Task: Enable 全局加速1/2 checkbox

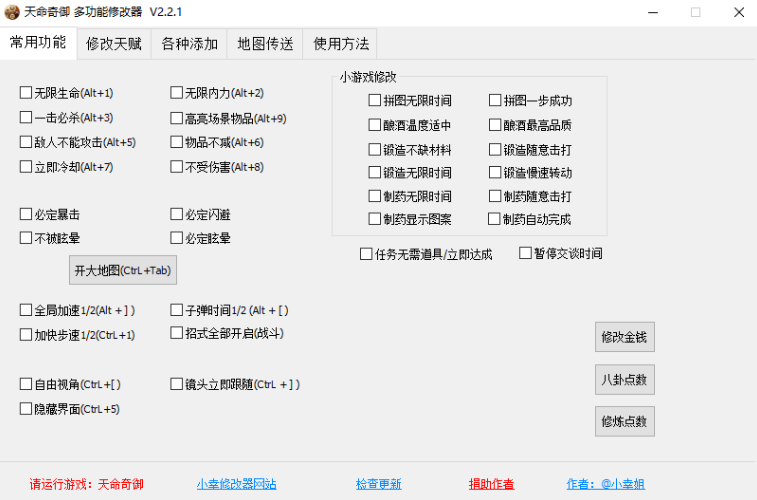Action: (26, 310)
